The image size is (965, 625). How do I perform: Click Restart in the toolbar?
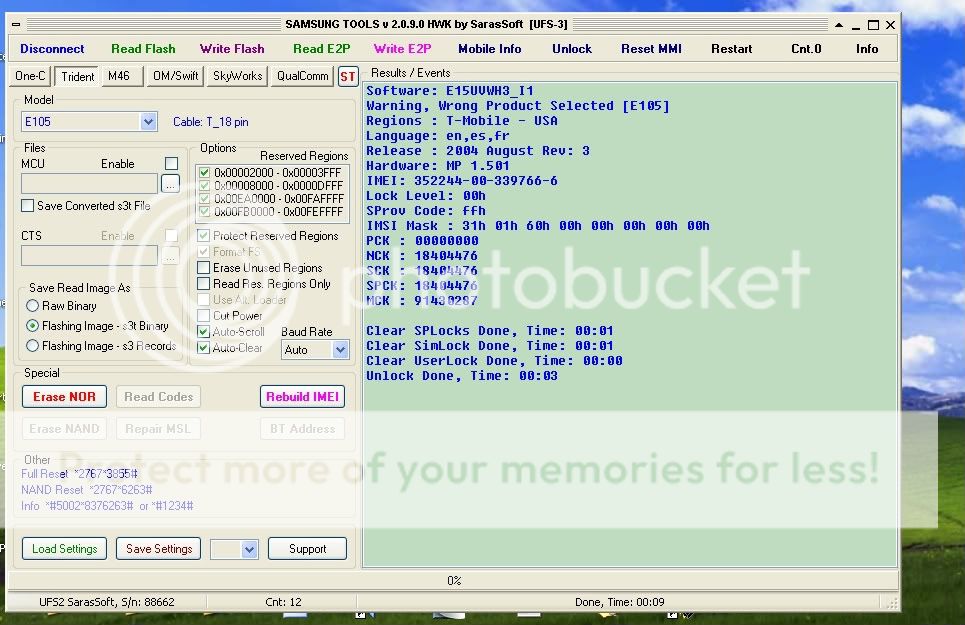731,49
